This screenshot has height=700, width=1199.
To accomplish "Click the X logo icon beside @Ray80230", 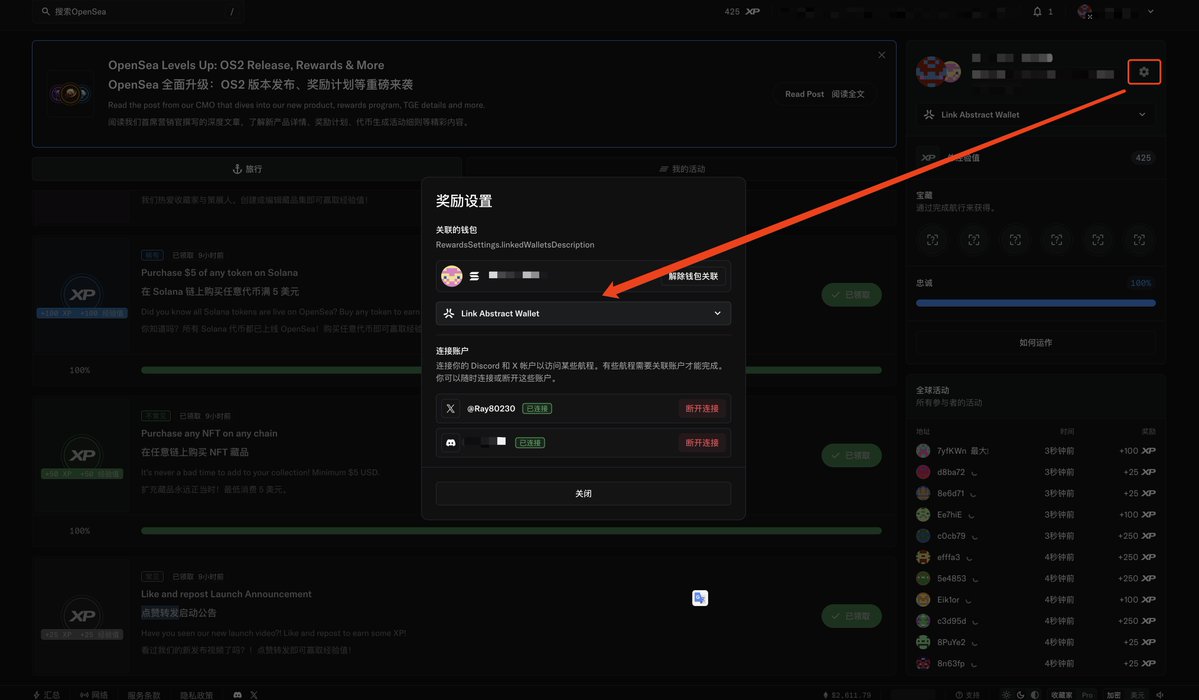I will pyautogui.click(x=450, y=409).
